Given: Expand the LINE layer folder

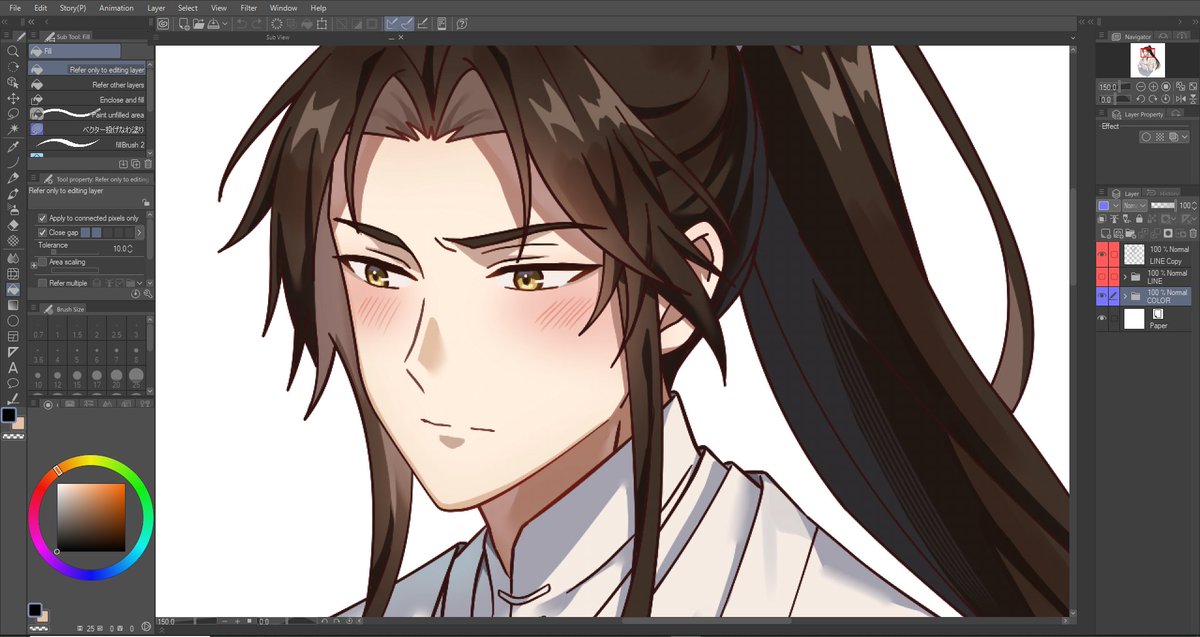Looking at the screenshot, I should (x=1126, y=276).
